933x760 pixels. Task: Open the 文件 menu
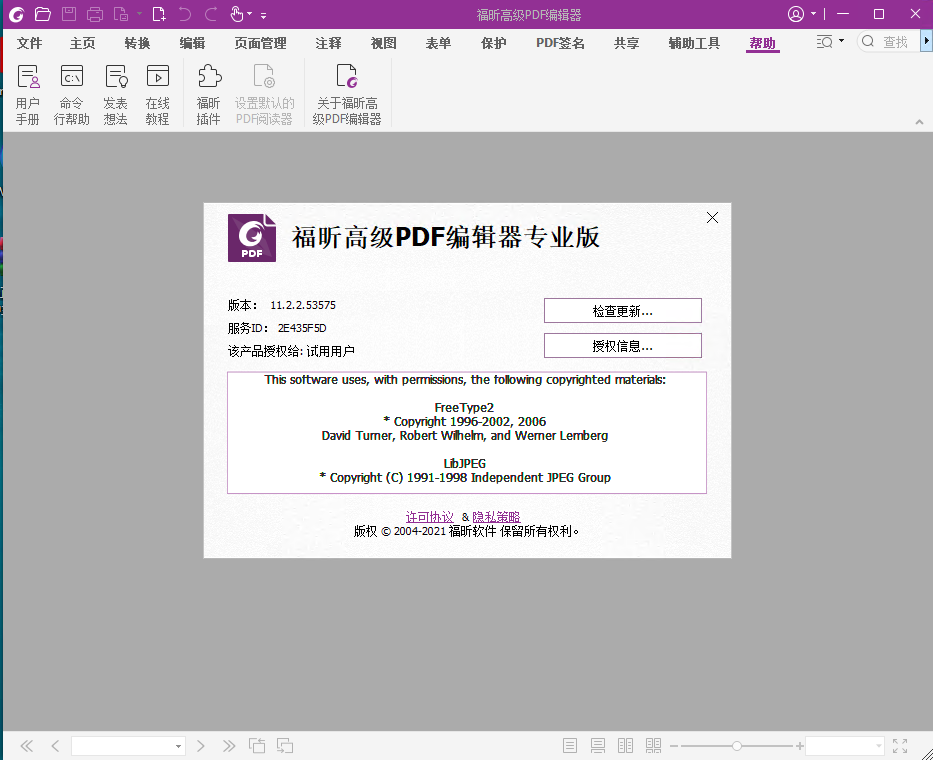click(x=30, y=43)
